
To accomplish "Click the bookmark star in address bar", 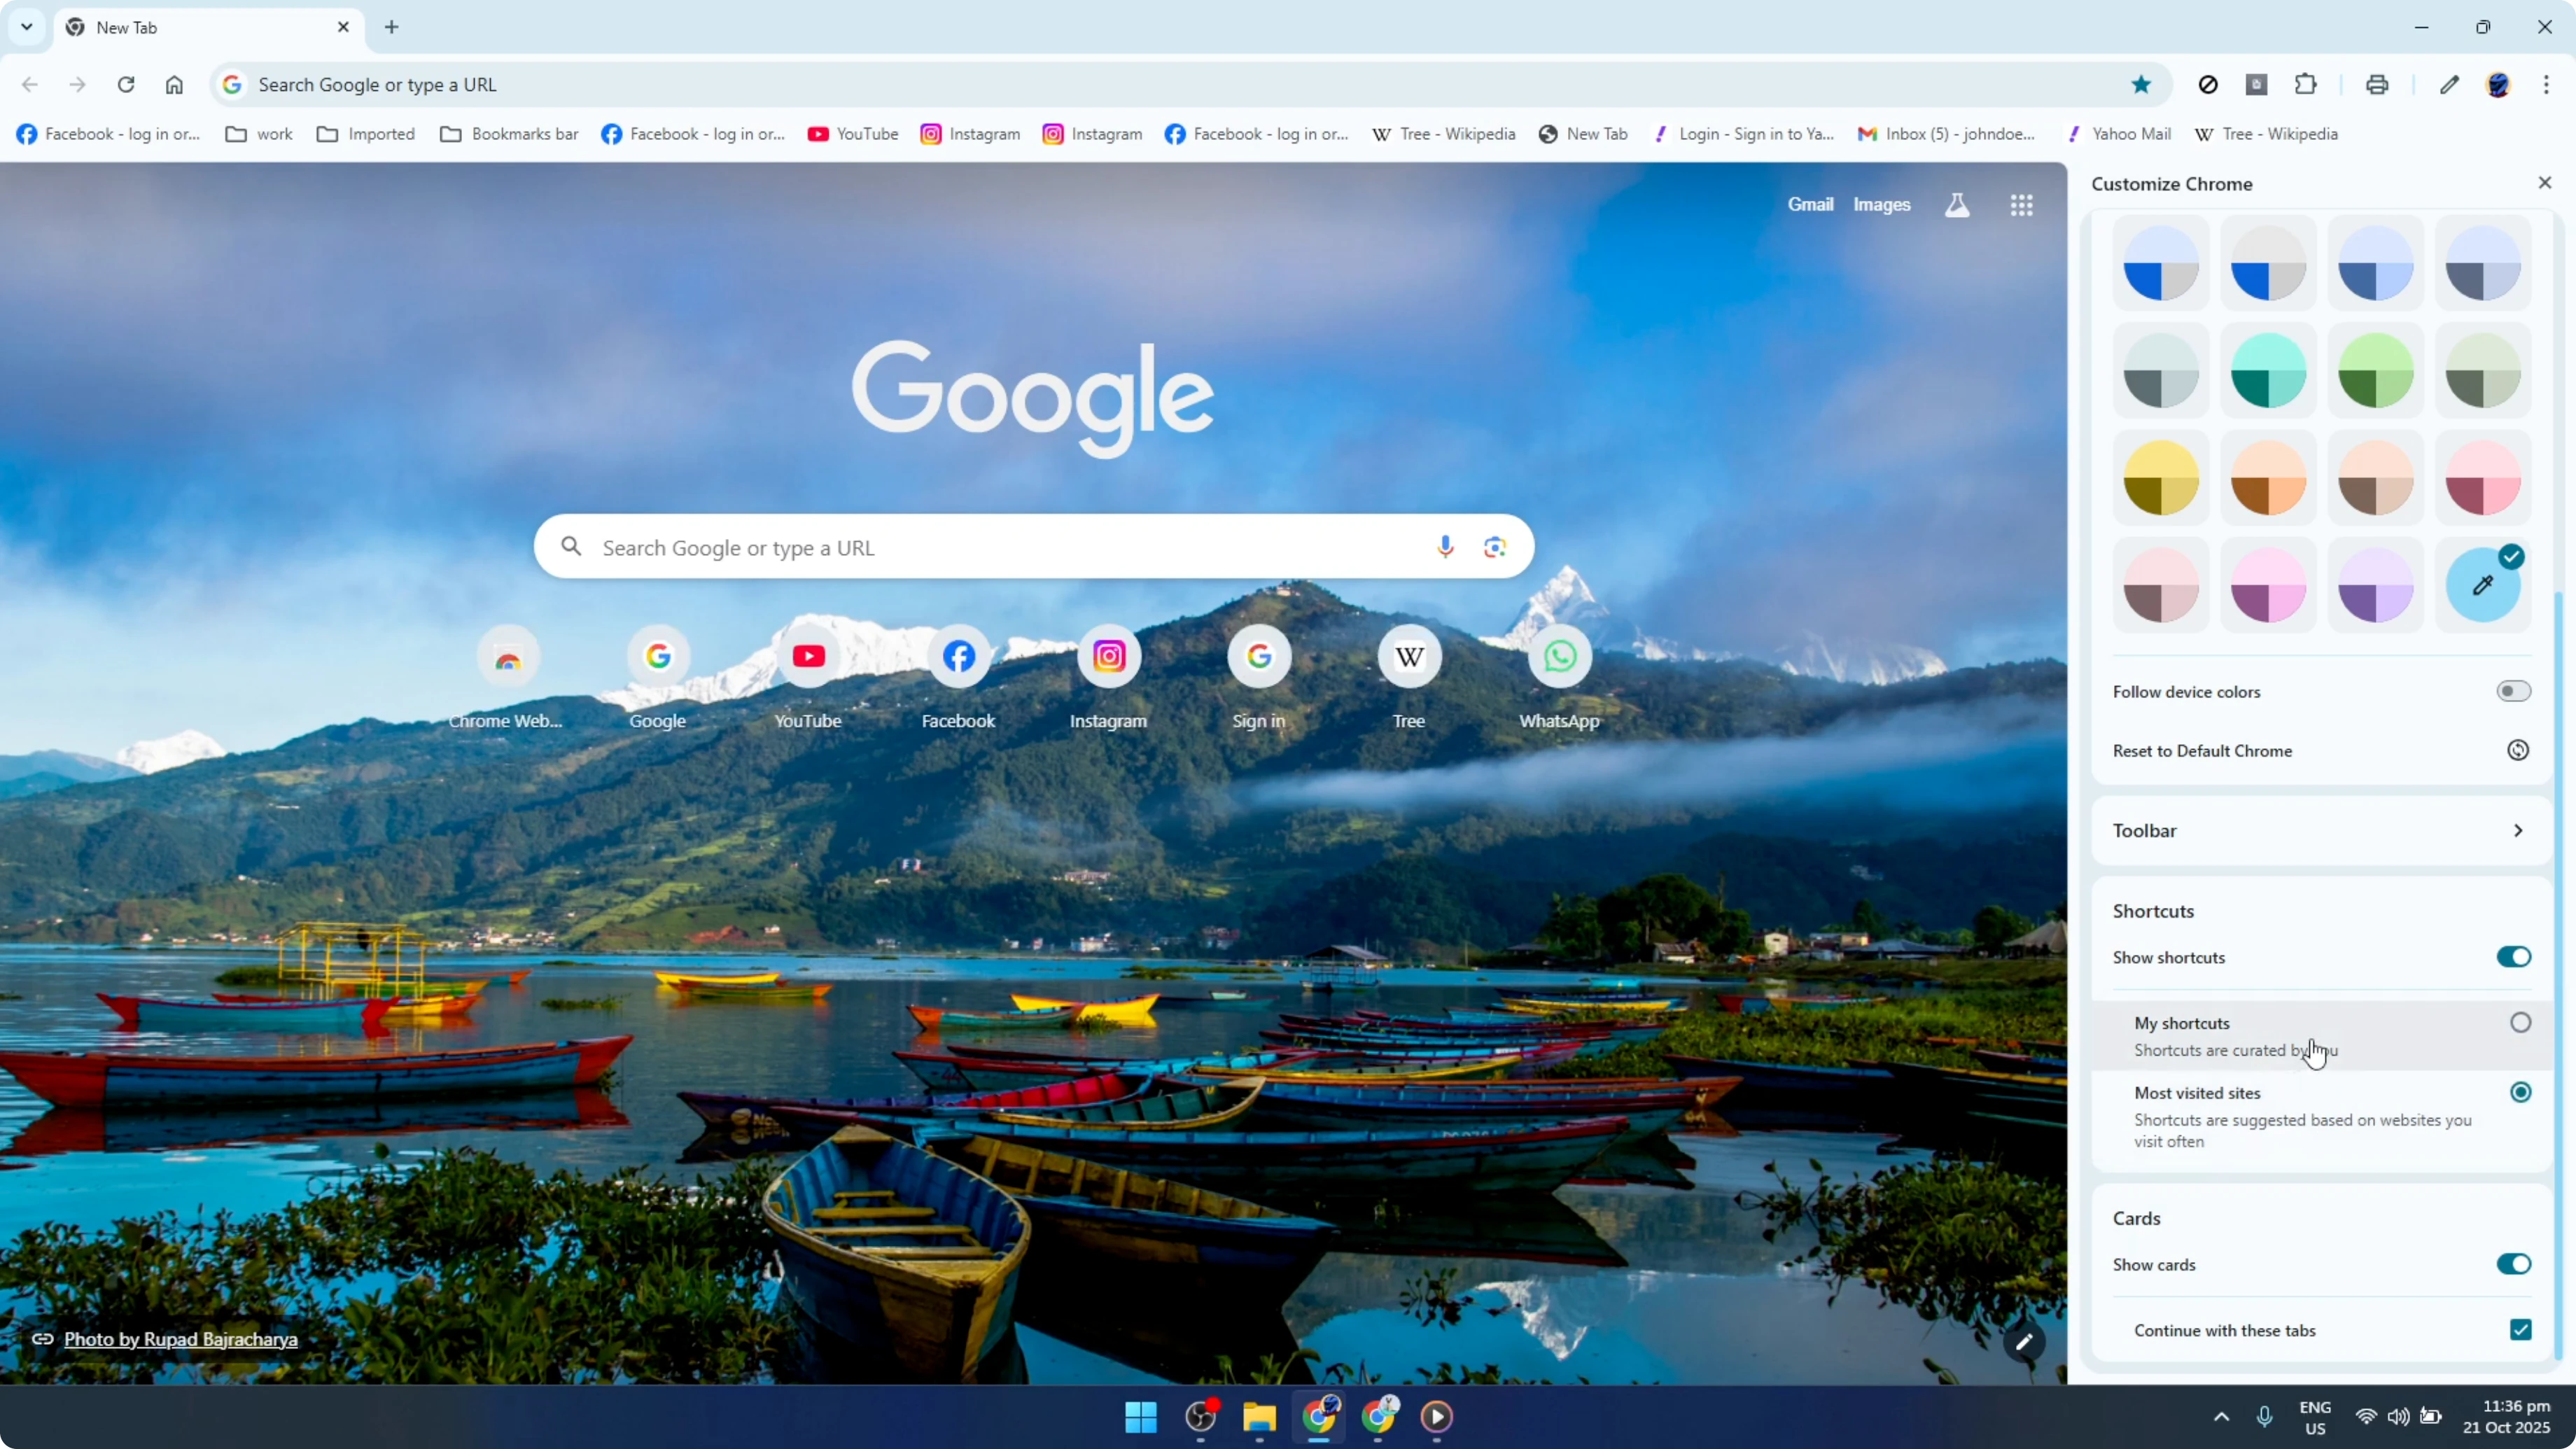I will 2141,85.
